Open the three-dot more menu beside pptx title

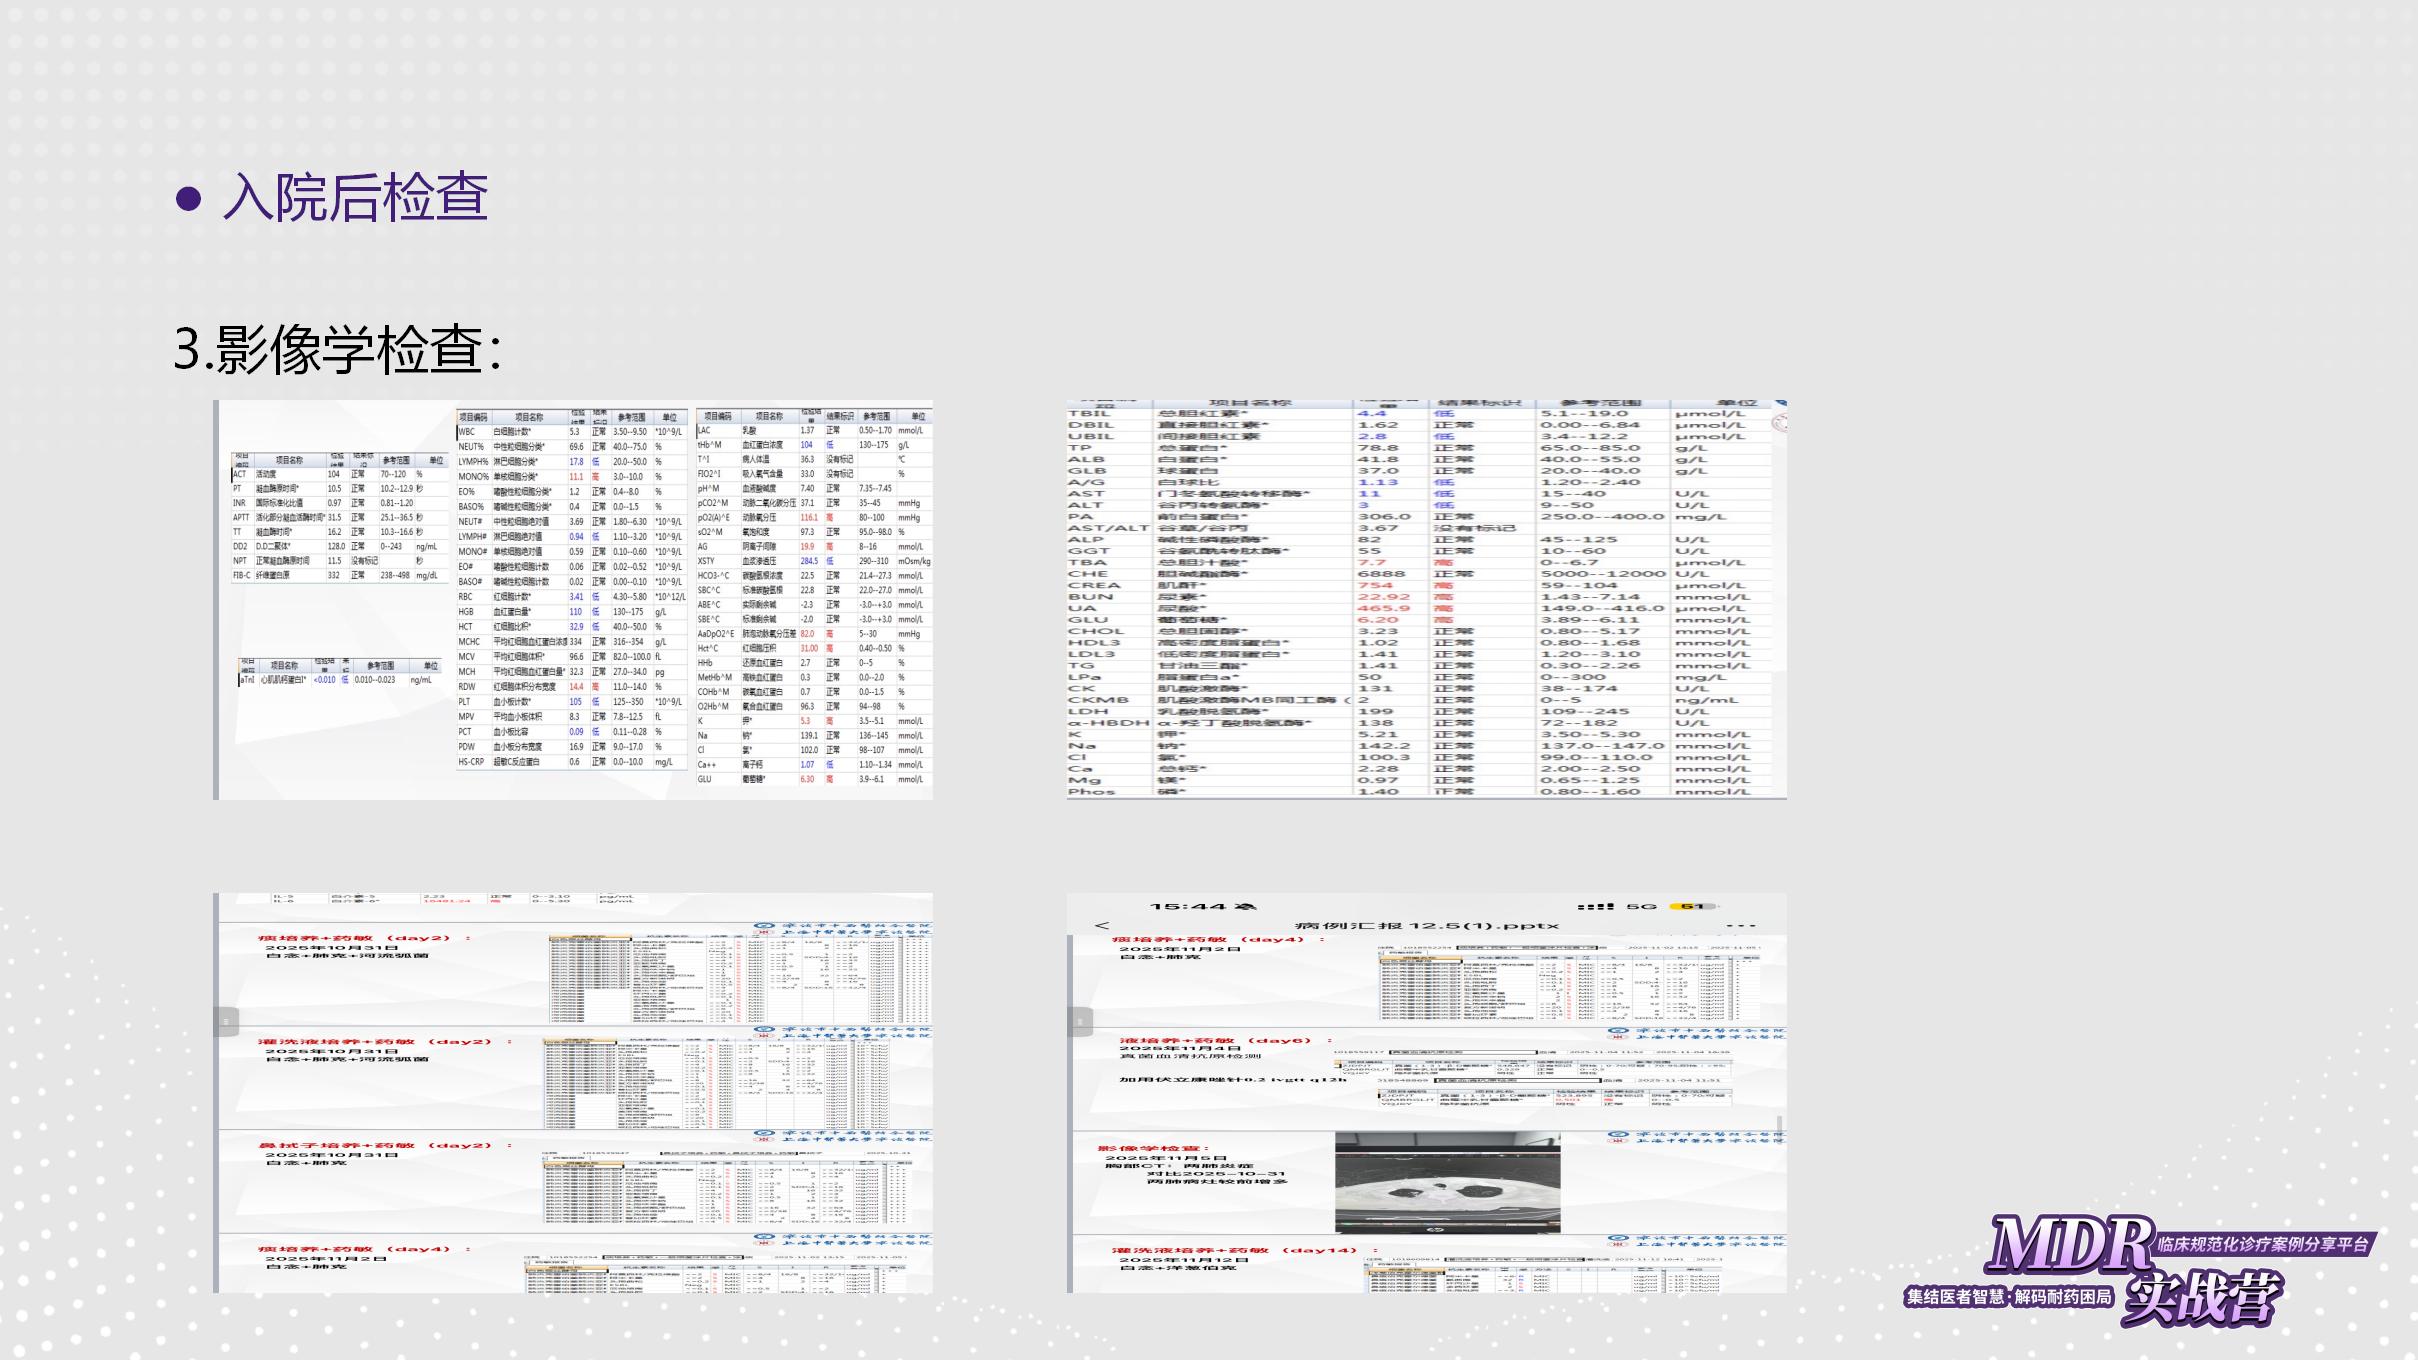point(1741,925)
